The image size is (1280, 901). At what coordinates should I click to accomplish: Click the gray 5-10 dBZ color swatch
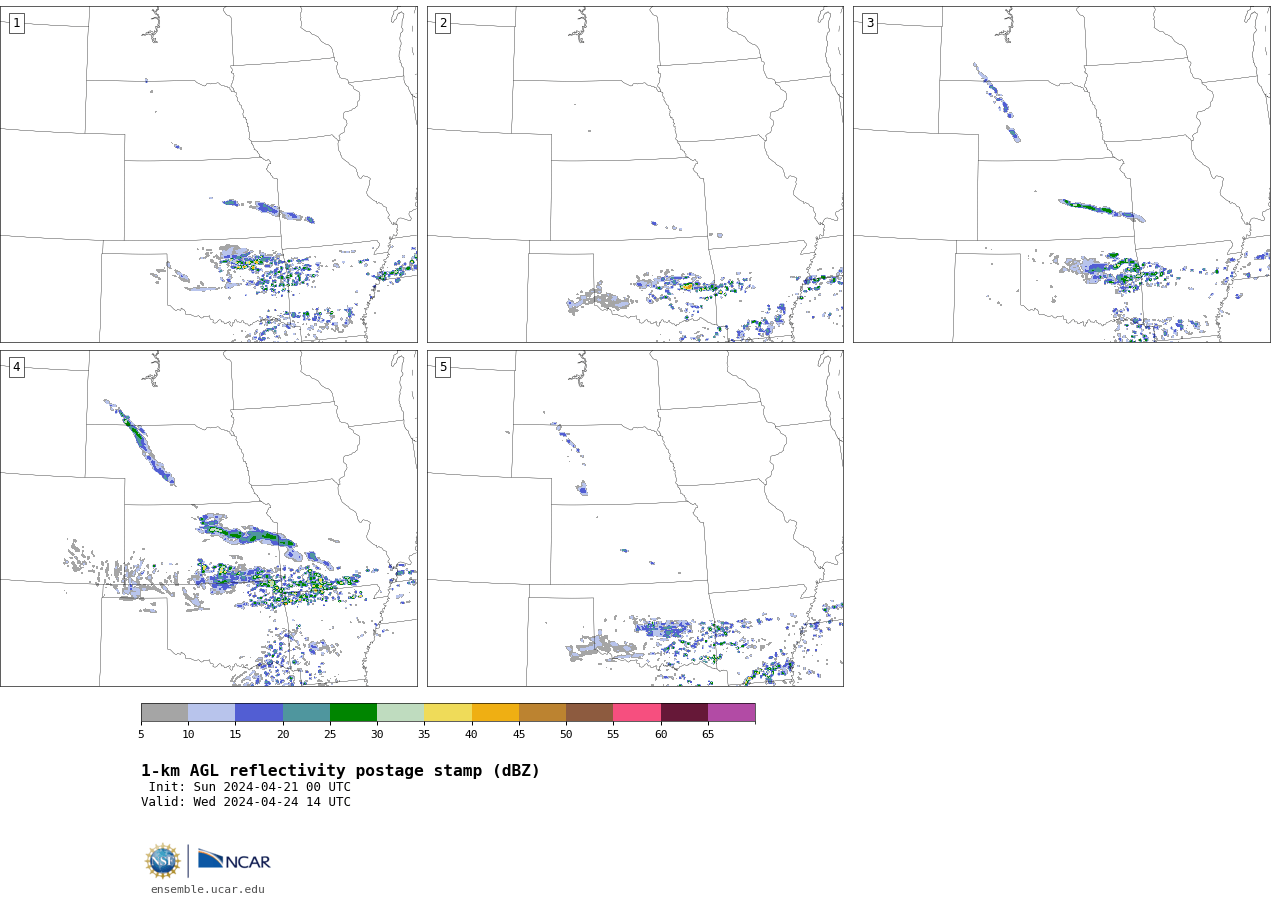pyautogui.click(x=164, y=712)
